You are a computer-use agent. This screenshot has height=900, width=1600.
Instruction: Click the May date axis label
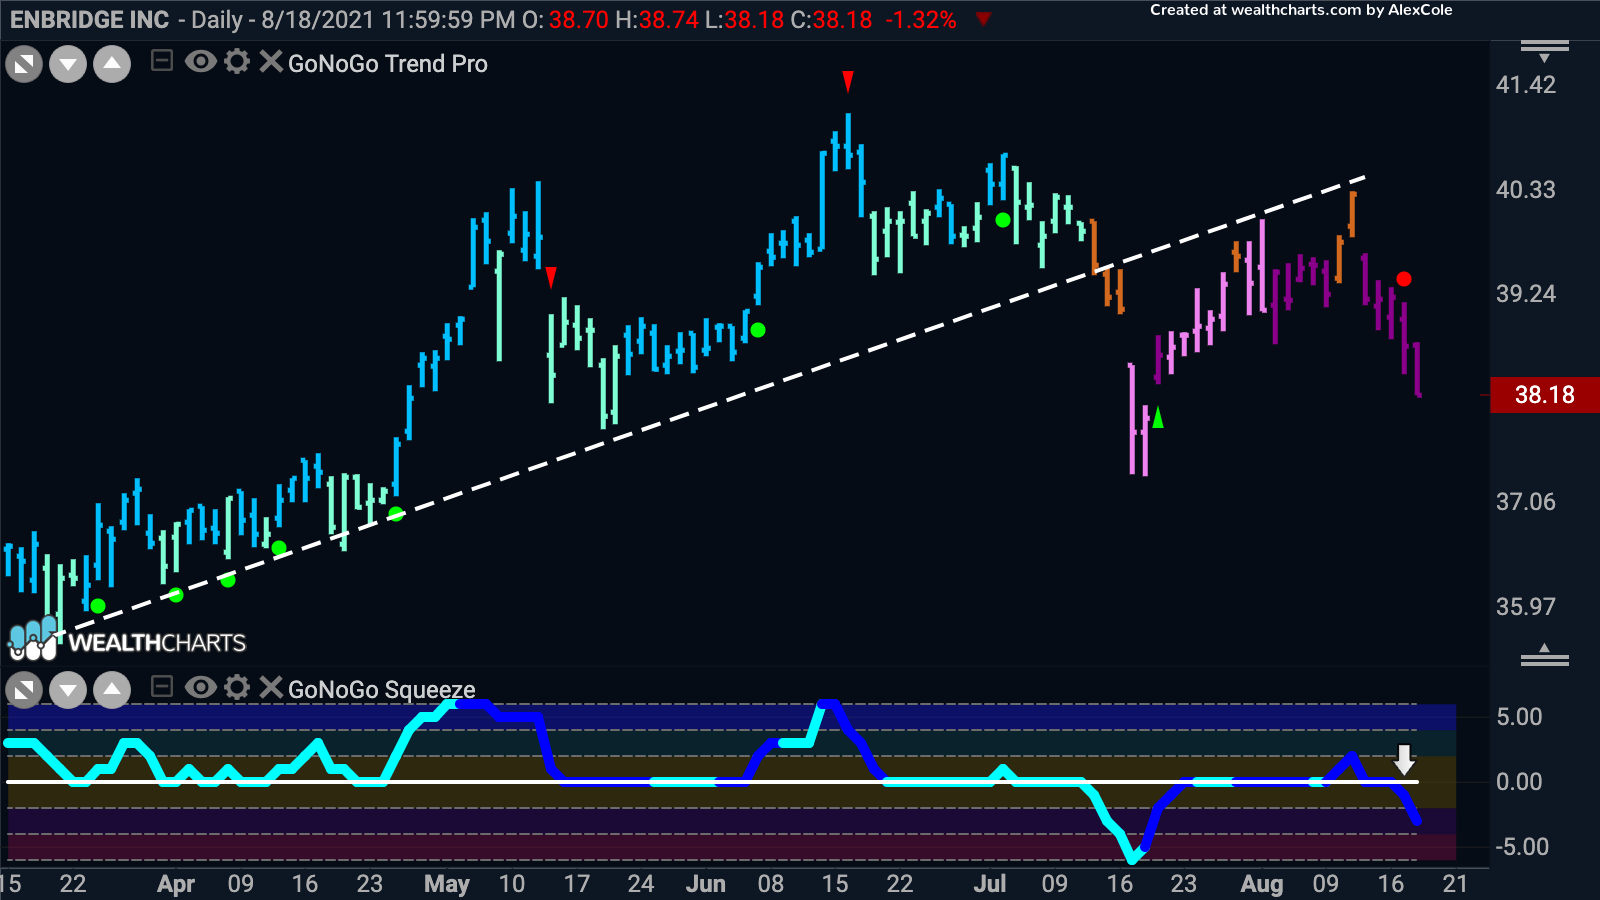[x=447, y=884]
